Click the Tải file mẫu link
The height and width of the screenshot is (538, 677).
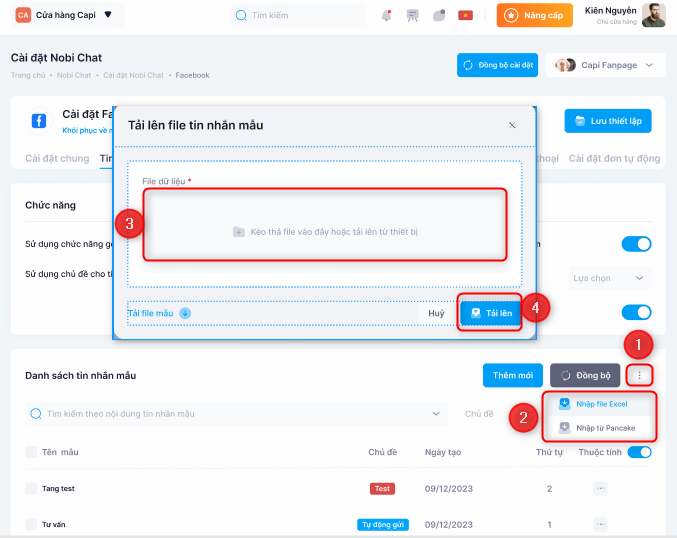pyautogui.click(x=158, y=313)
